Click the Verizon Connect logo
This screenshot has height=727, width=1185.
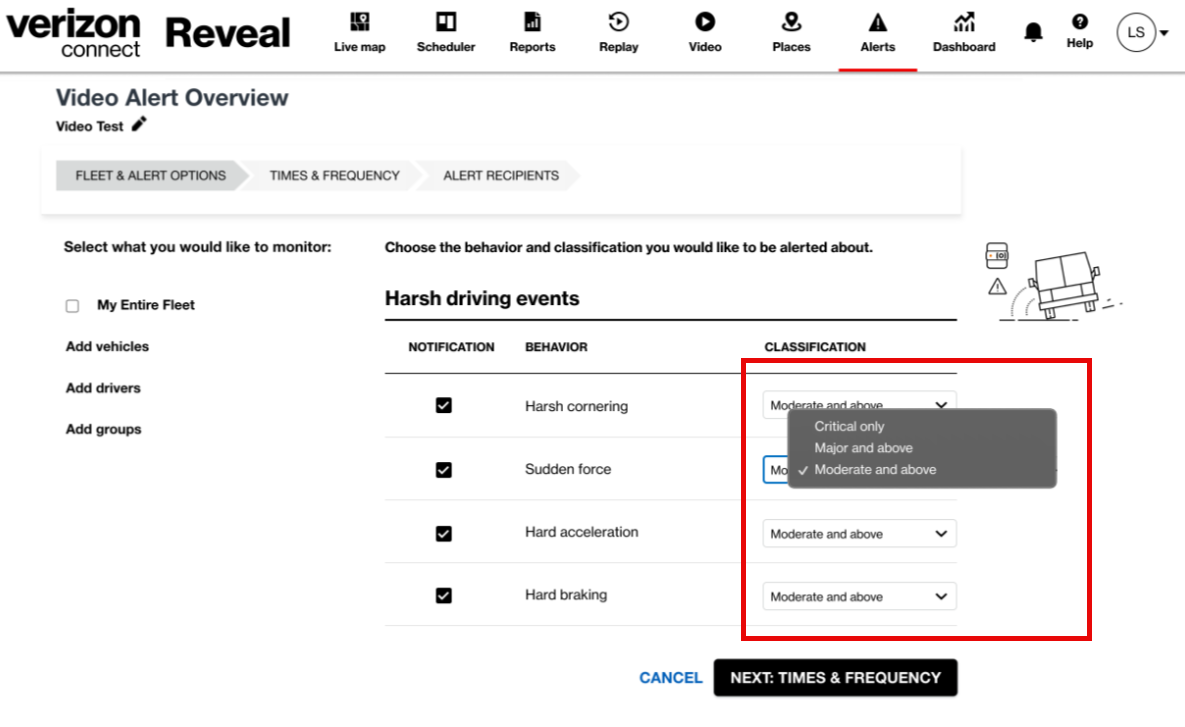tap(73, 33)
